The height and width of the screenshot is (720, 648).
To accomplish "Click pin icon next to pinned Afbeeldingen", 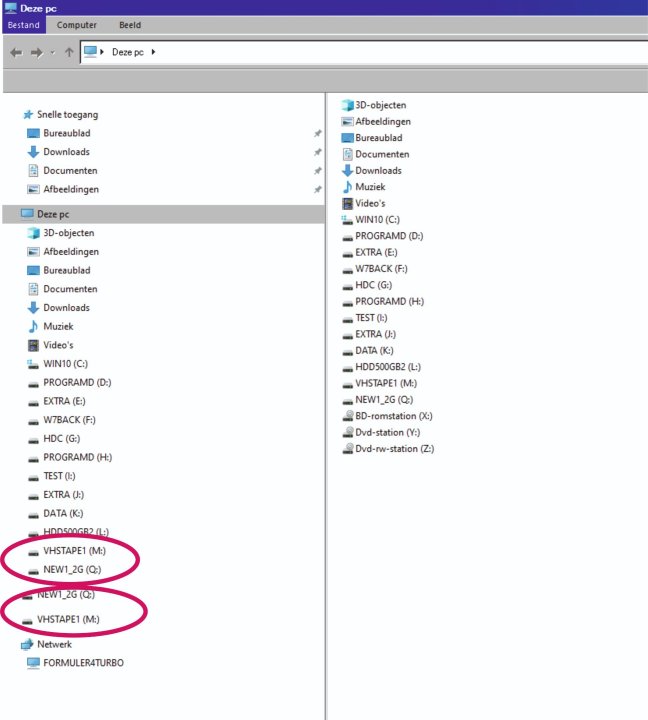I will (x=317, y=190).
